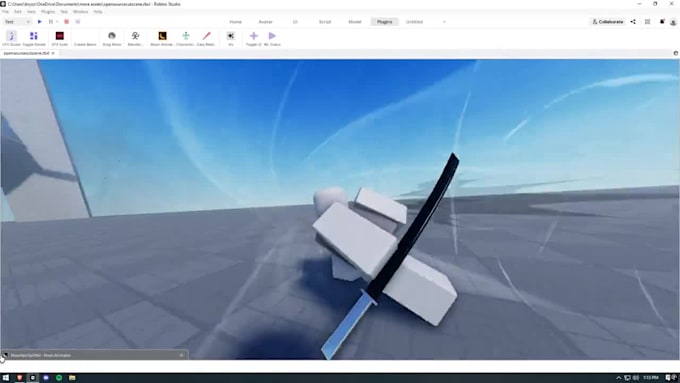This screenshot has height=383, width=680.
Task: Click the taskbar clock
Action: pos(651,378)
